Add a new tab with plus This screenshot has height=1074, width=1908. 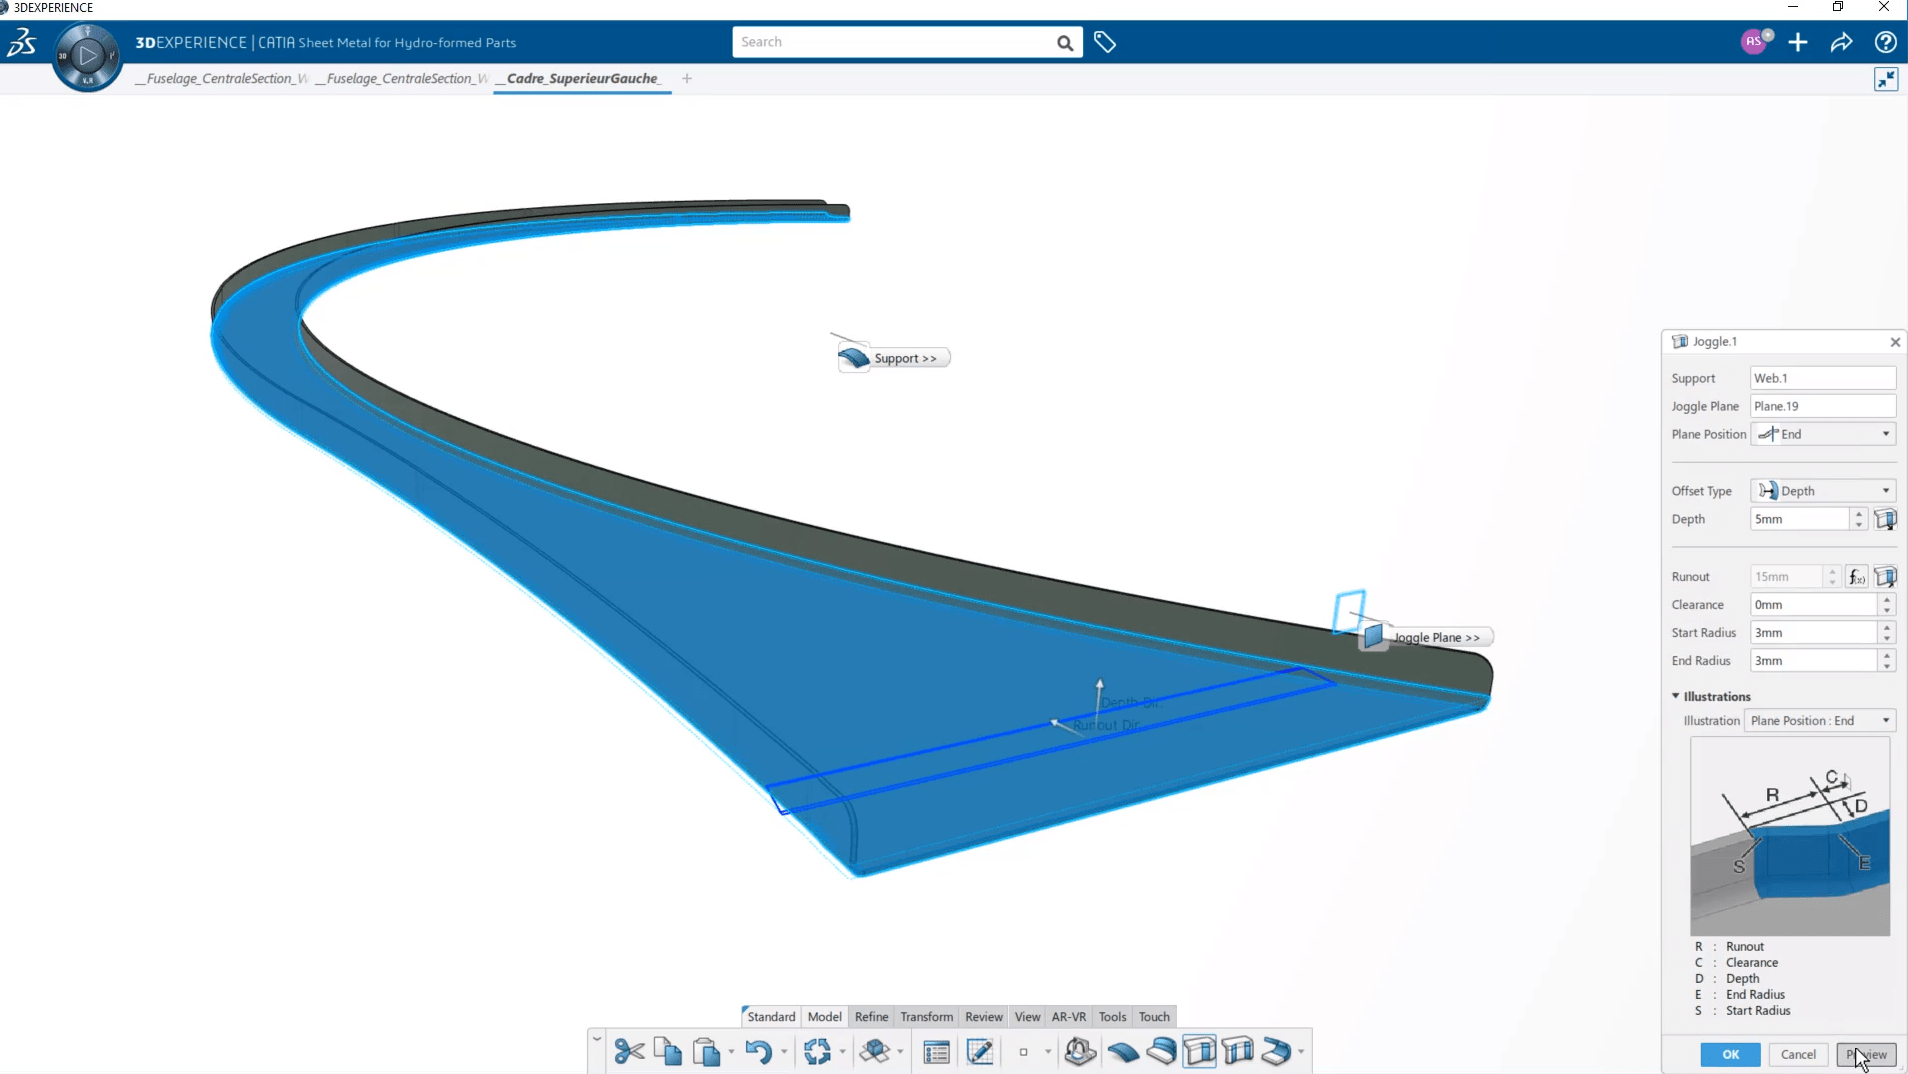687,79
